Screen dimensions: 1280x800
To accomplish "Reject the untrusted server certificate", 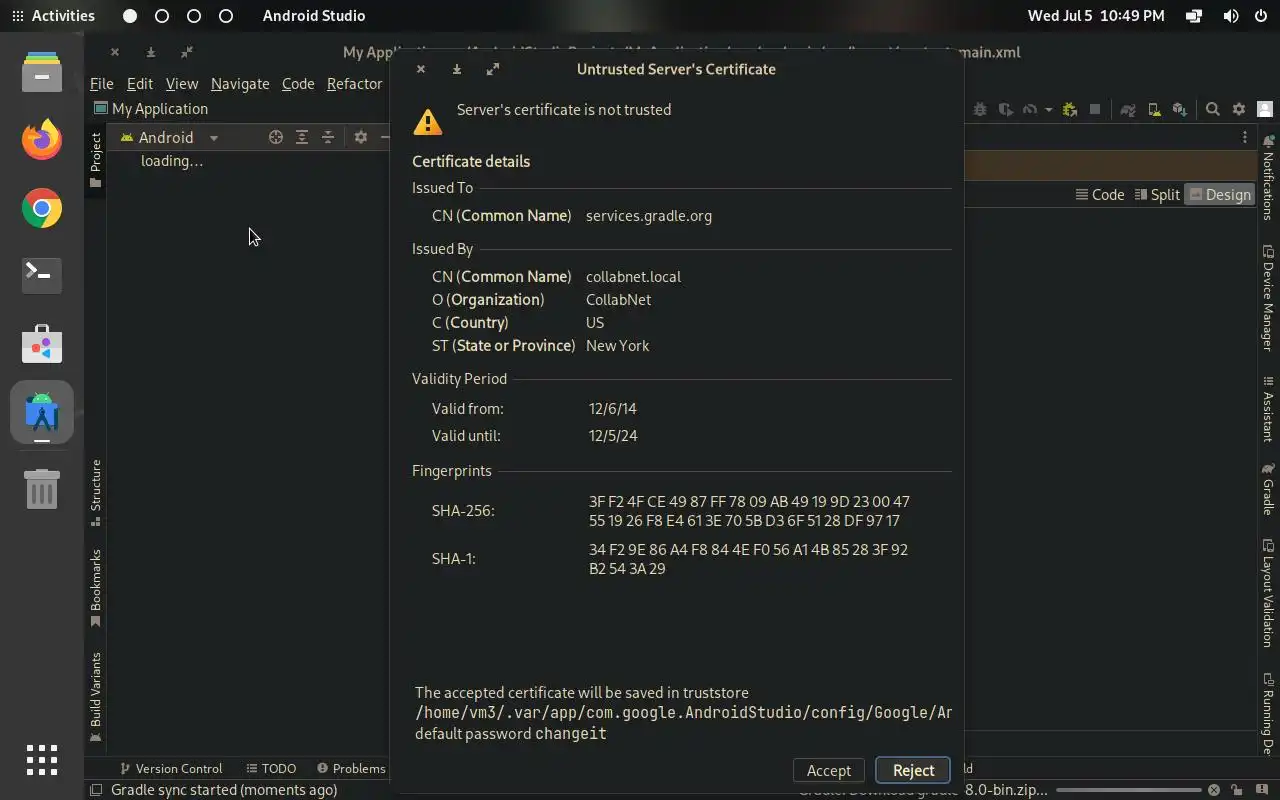I will coord(913,770).
